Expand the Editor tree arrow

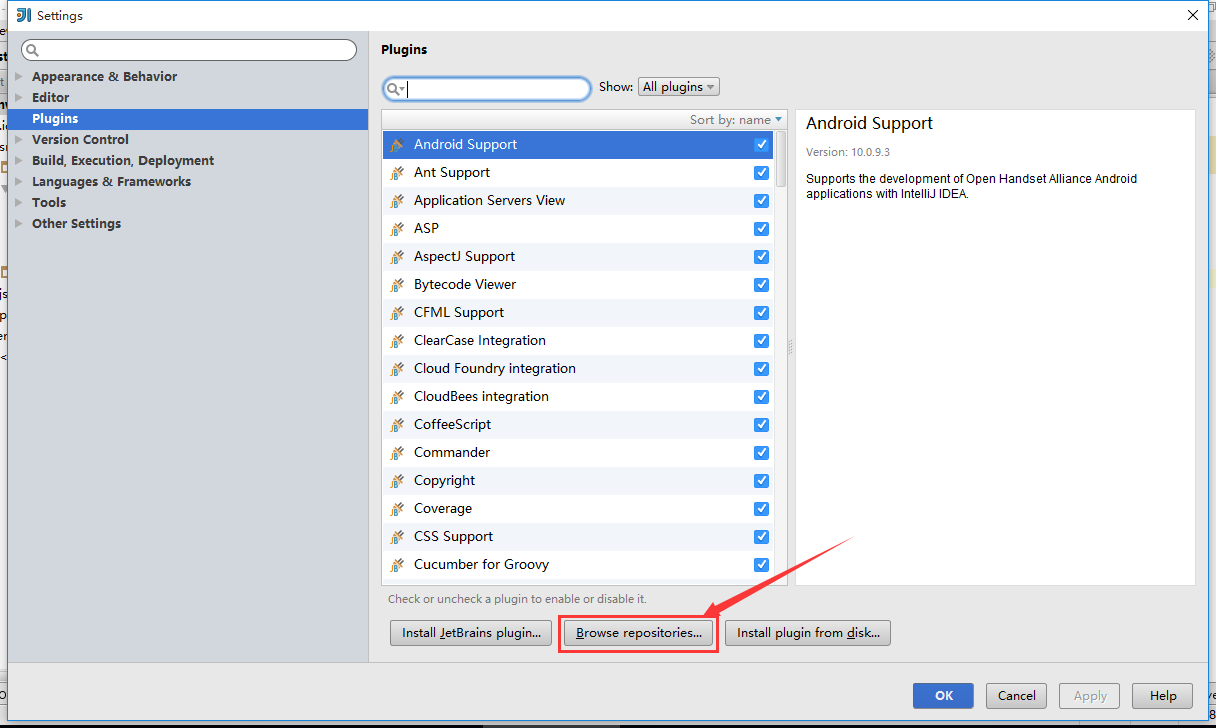(18, 98)
